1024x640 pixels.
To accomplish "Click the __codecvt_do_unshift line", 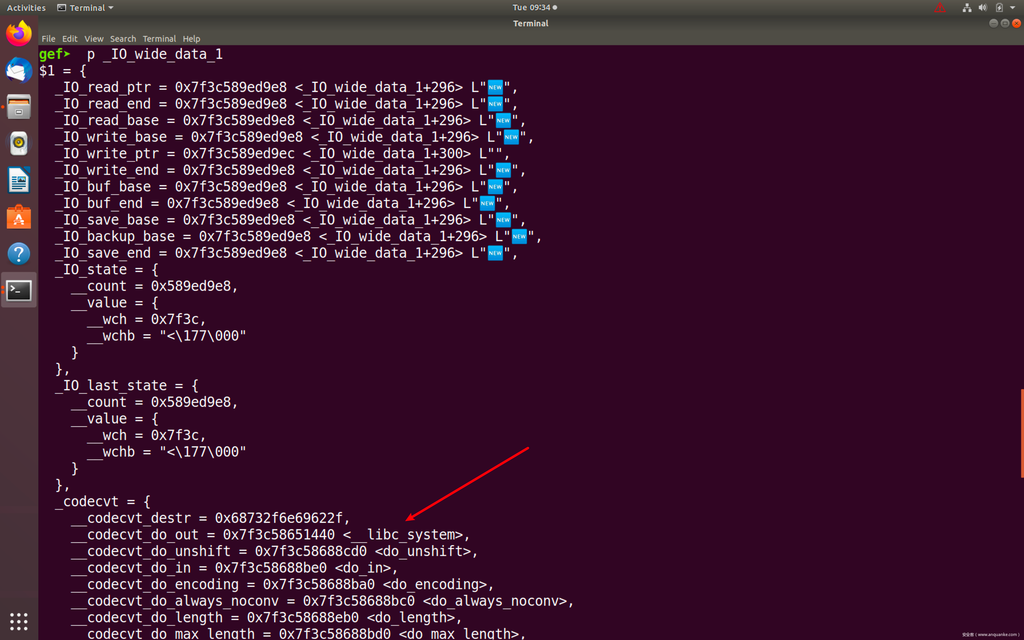I will pyautogui.click(x=275, y=551).
